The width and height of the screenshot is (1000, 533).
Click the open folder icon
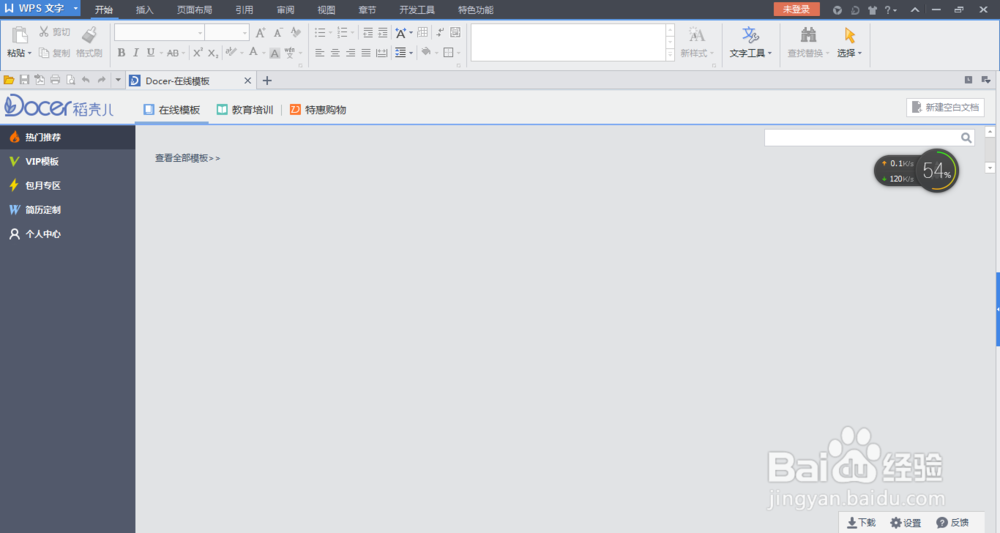(9, 80)
